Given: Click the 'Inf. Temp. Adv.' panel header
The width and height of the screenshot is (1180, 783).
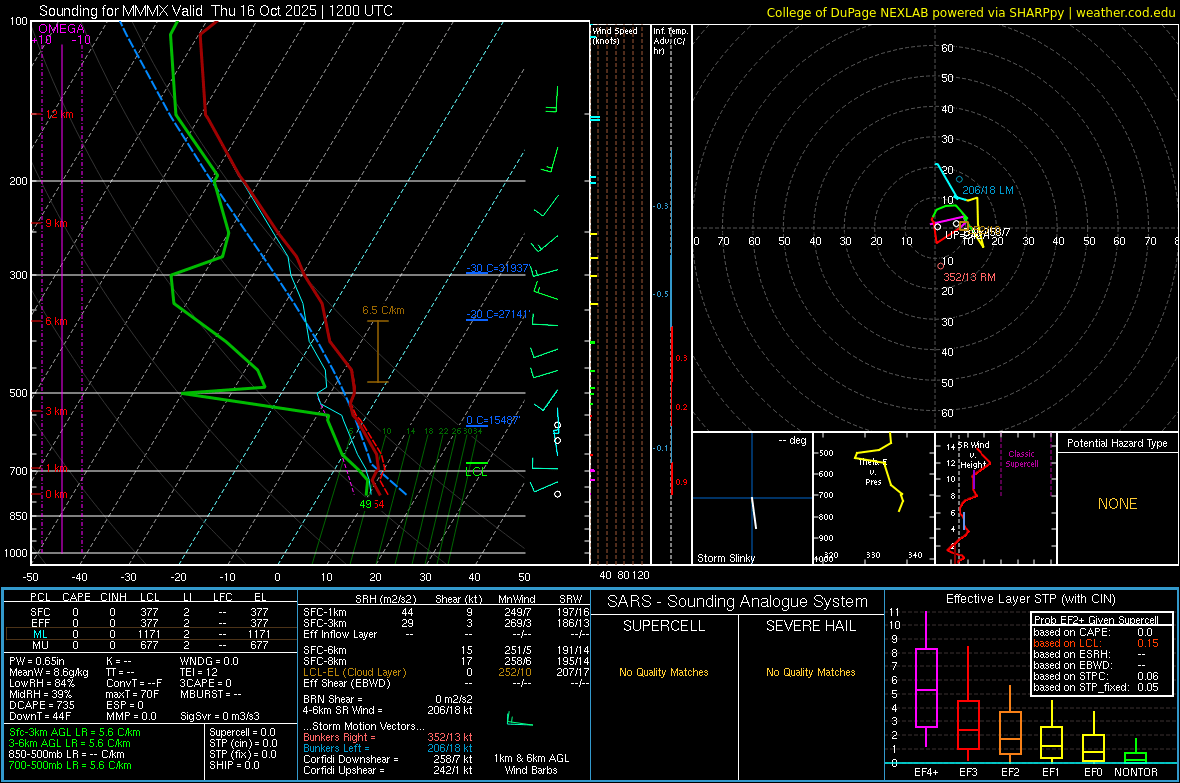Looking at the screenshot, I should tap(670, 41).
